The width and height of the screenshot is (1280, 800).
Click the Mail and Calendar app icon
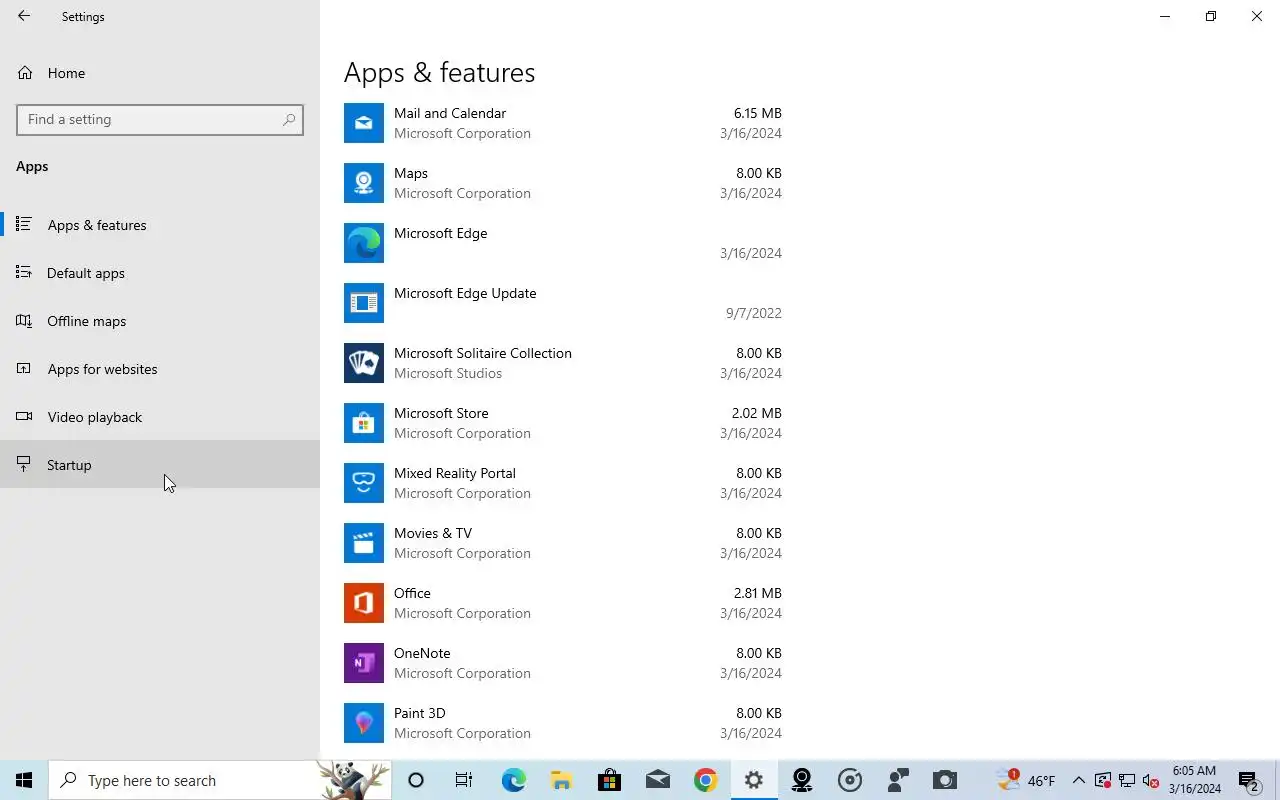[x=364, y=123]
